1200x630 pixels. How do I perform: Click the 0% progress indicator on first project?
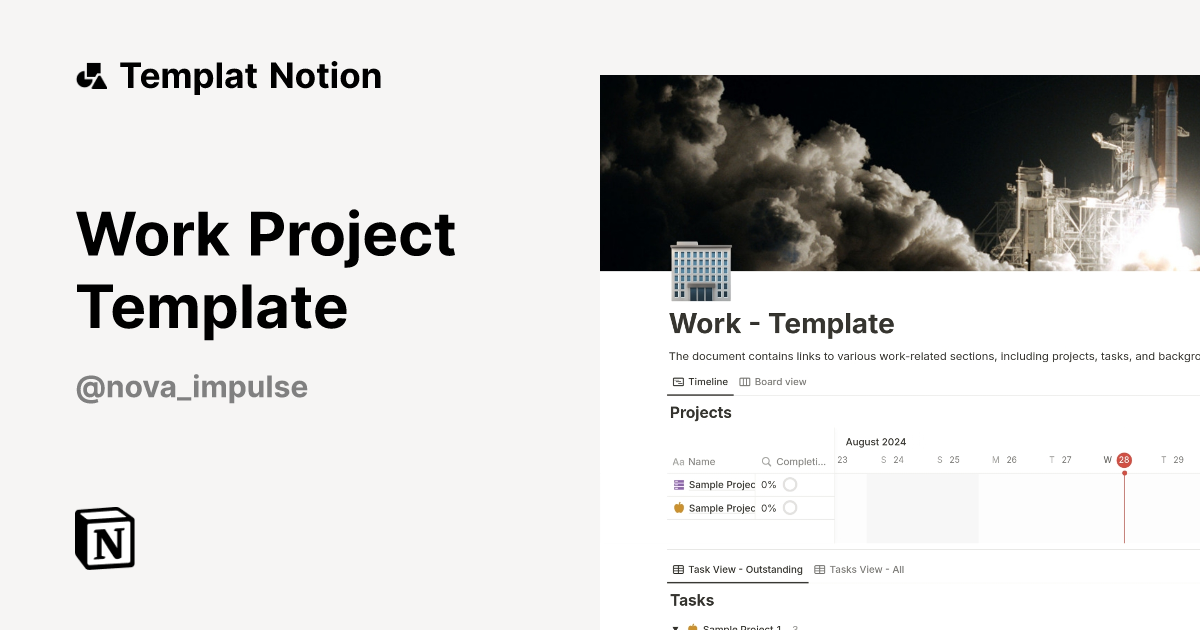768,484
